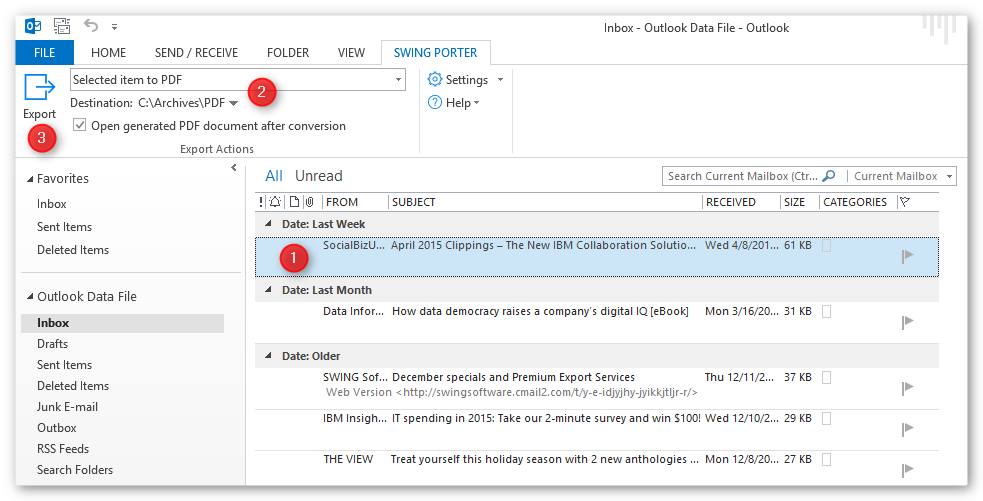The width and height of the screenshot is (983, 501).
Task: Open the Current Mailbox scope dropdown
Action: coord(948,176)
